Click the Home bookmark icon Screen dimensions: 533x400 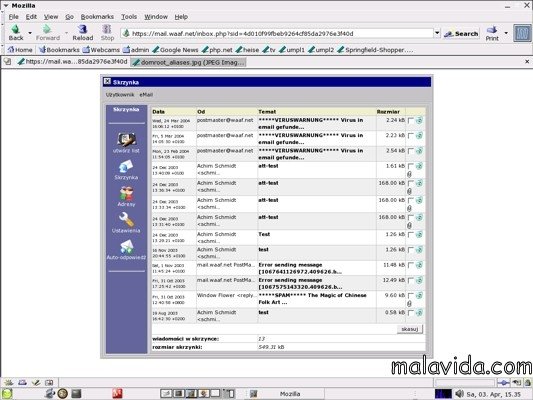(11, 50)
